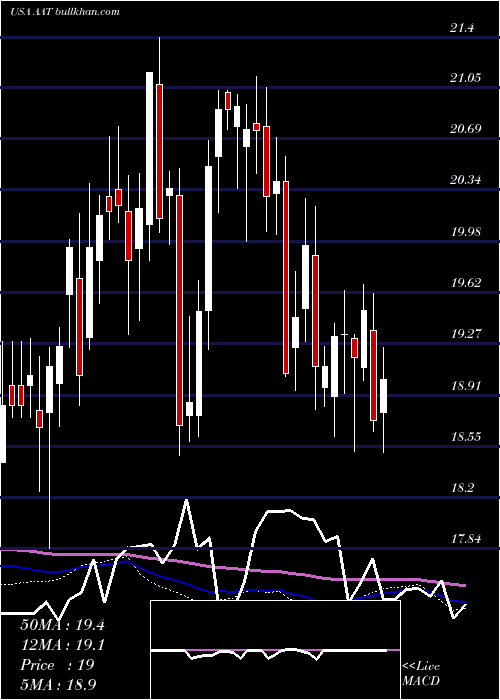Select the 18.91 price axis label
Image resolution: width=500 pixels, height=700 pixels.
click(x=466, y=385)
